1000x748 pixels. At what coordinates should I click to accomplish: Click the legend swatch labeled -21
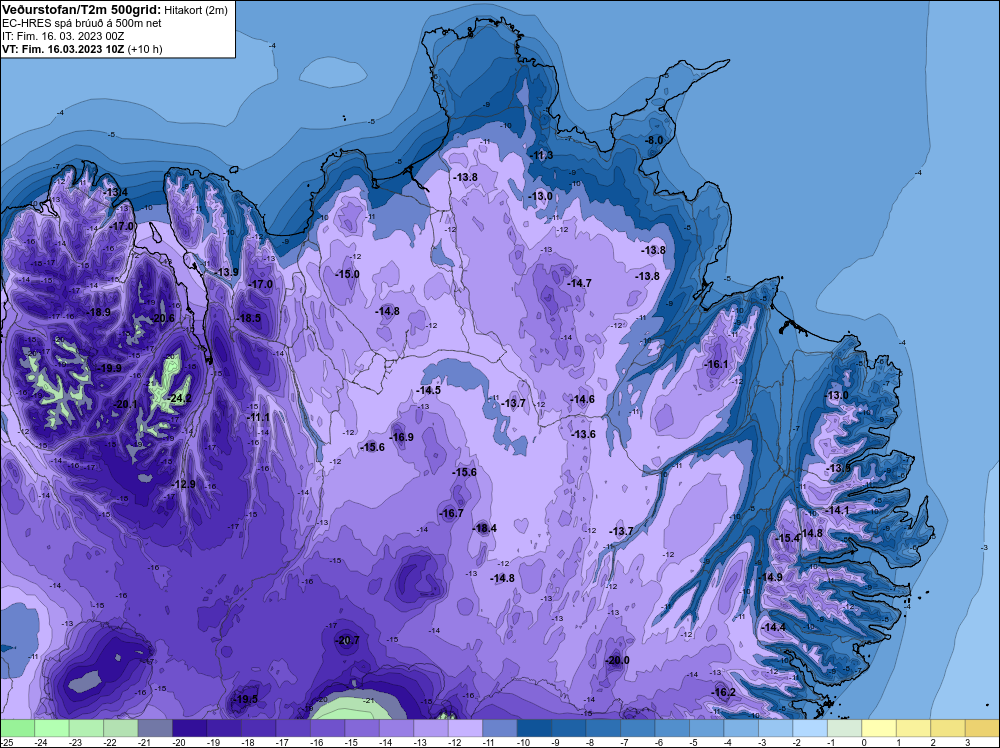click(x=155, y=728)
